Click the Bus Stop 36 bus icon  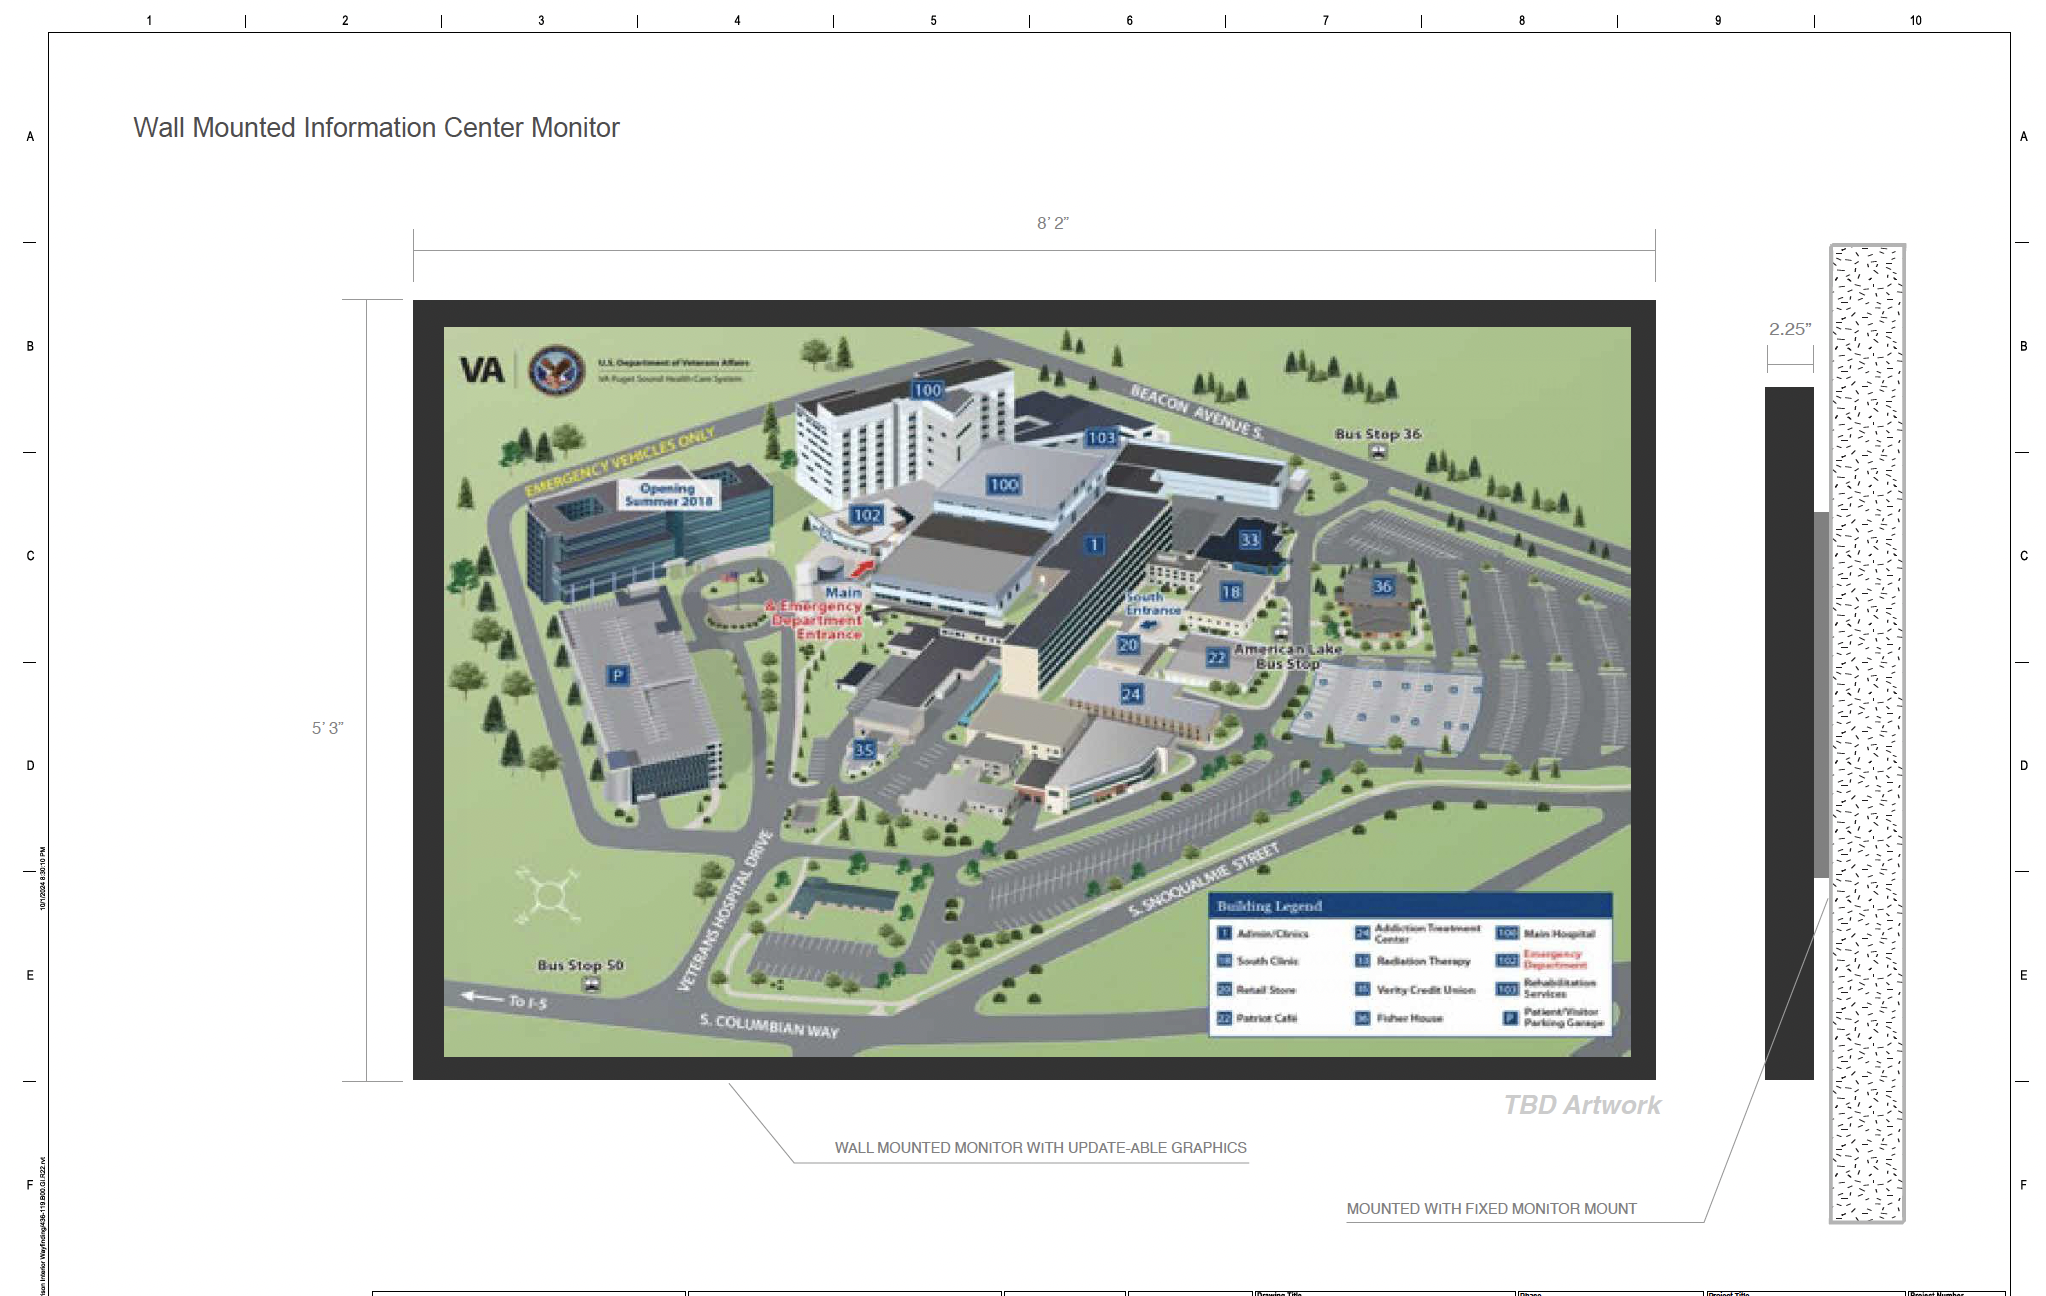[1378, 451]
